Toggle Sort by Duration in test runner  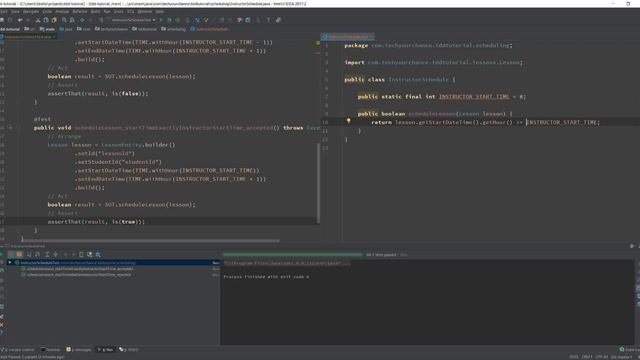38,254
